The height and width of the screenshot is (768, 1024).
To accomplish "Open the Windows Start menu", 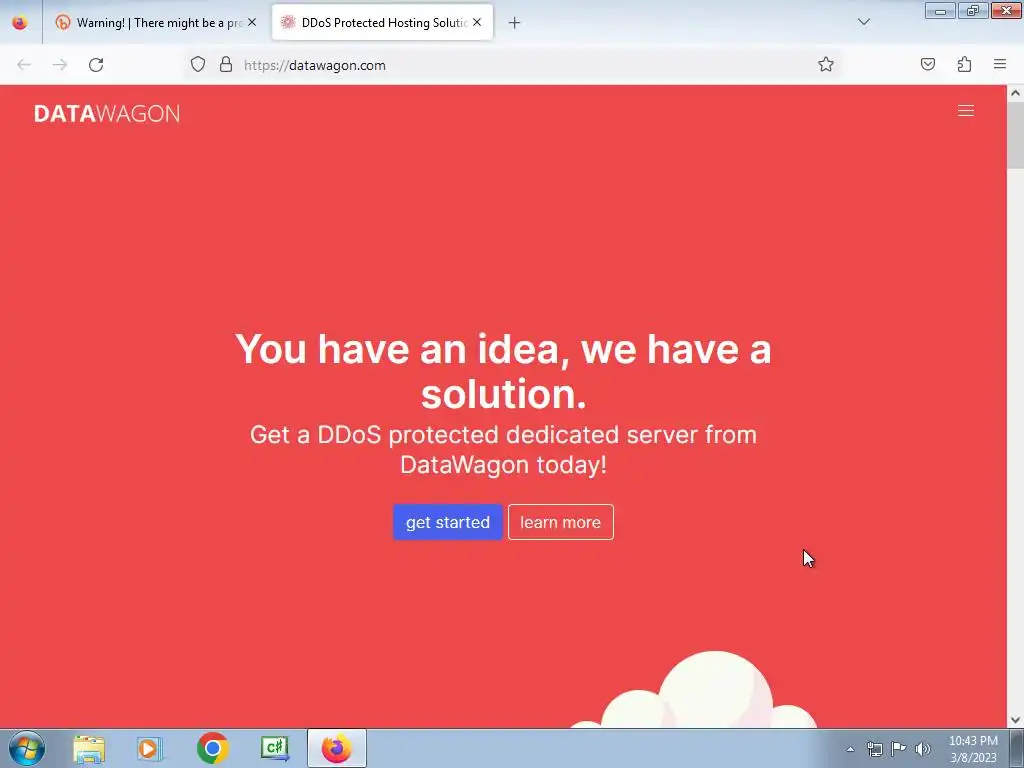I will 26,748.
